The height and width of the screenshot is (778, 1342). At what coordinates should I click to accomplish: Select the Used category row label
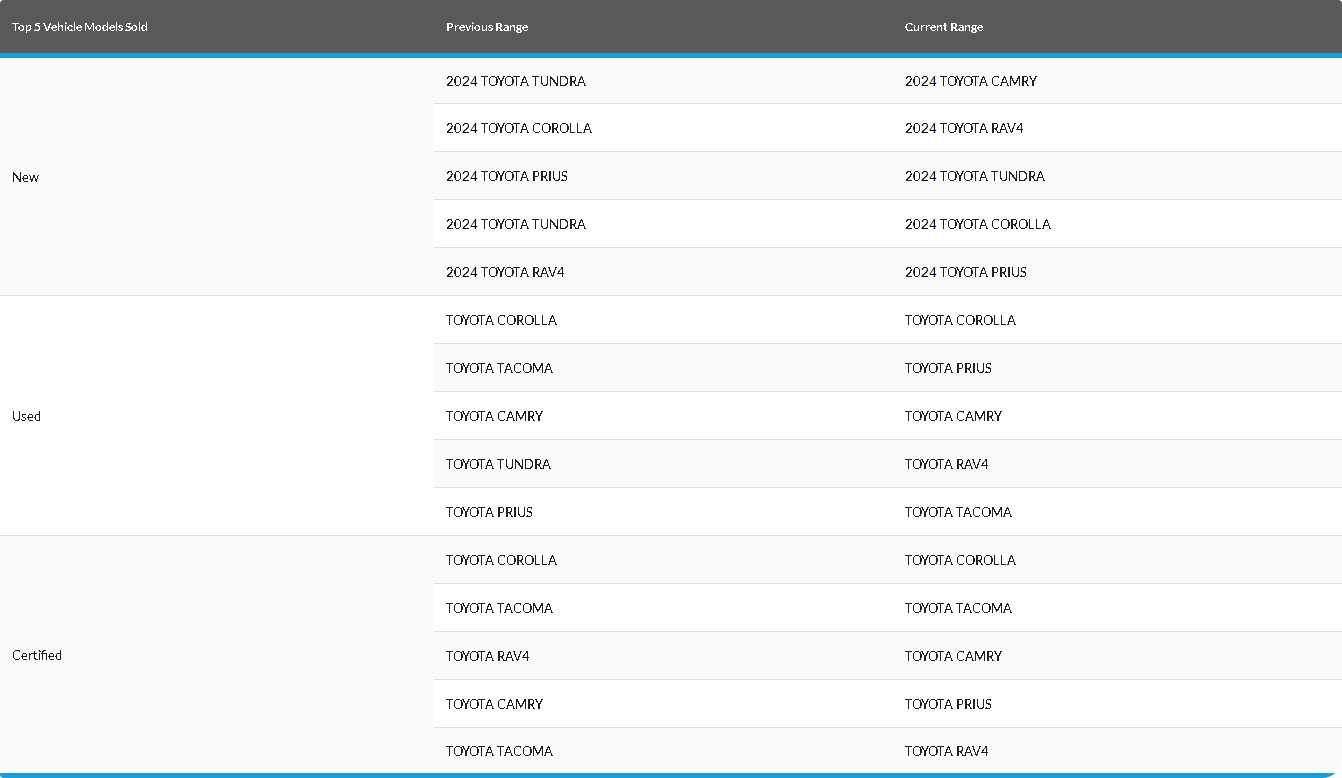[x=27, y=416]
